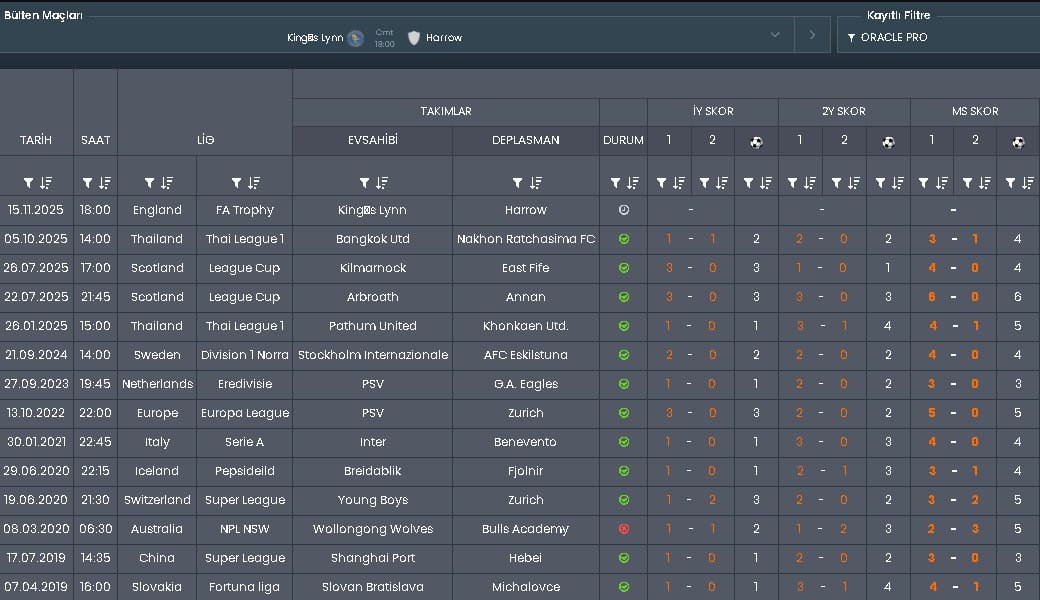Open the match selector dropdown chevron
1040x600 pixels.
click(x=774, y=34)
